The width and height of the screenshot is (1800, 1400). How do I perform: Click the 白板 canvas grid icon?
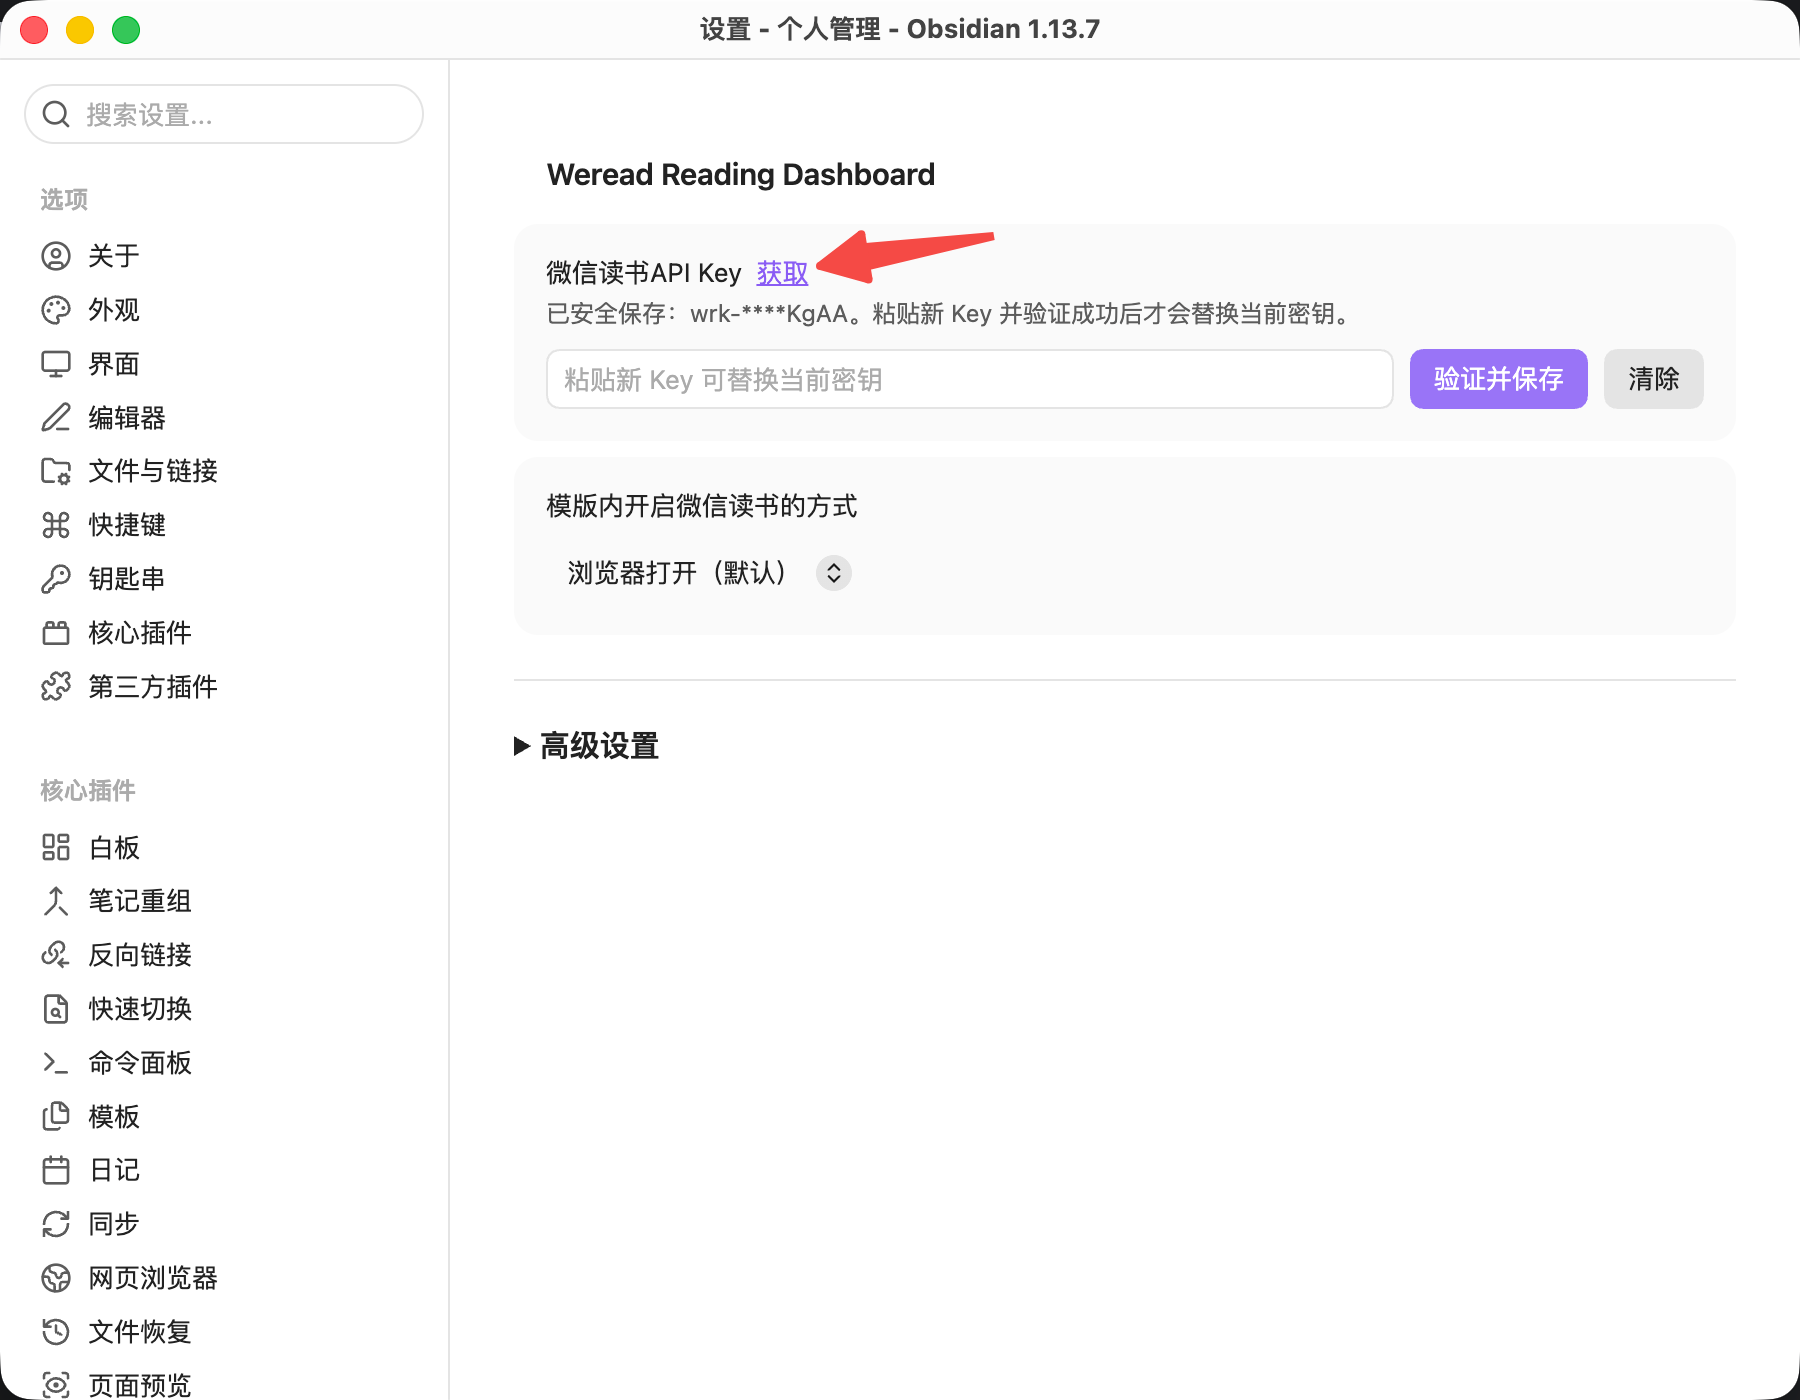point(56,847)
